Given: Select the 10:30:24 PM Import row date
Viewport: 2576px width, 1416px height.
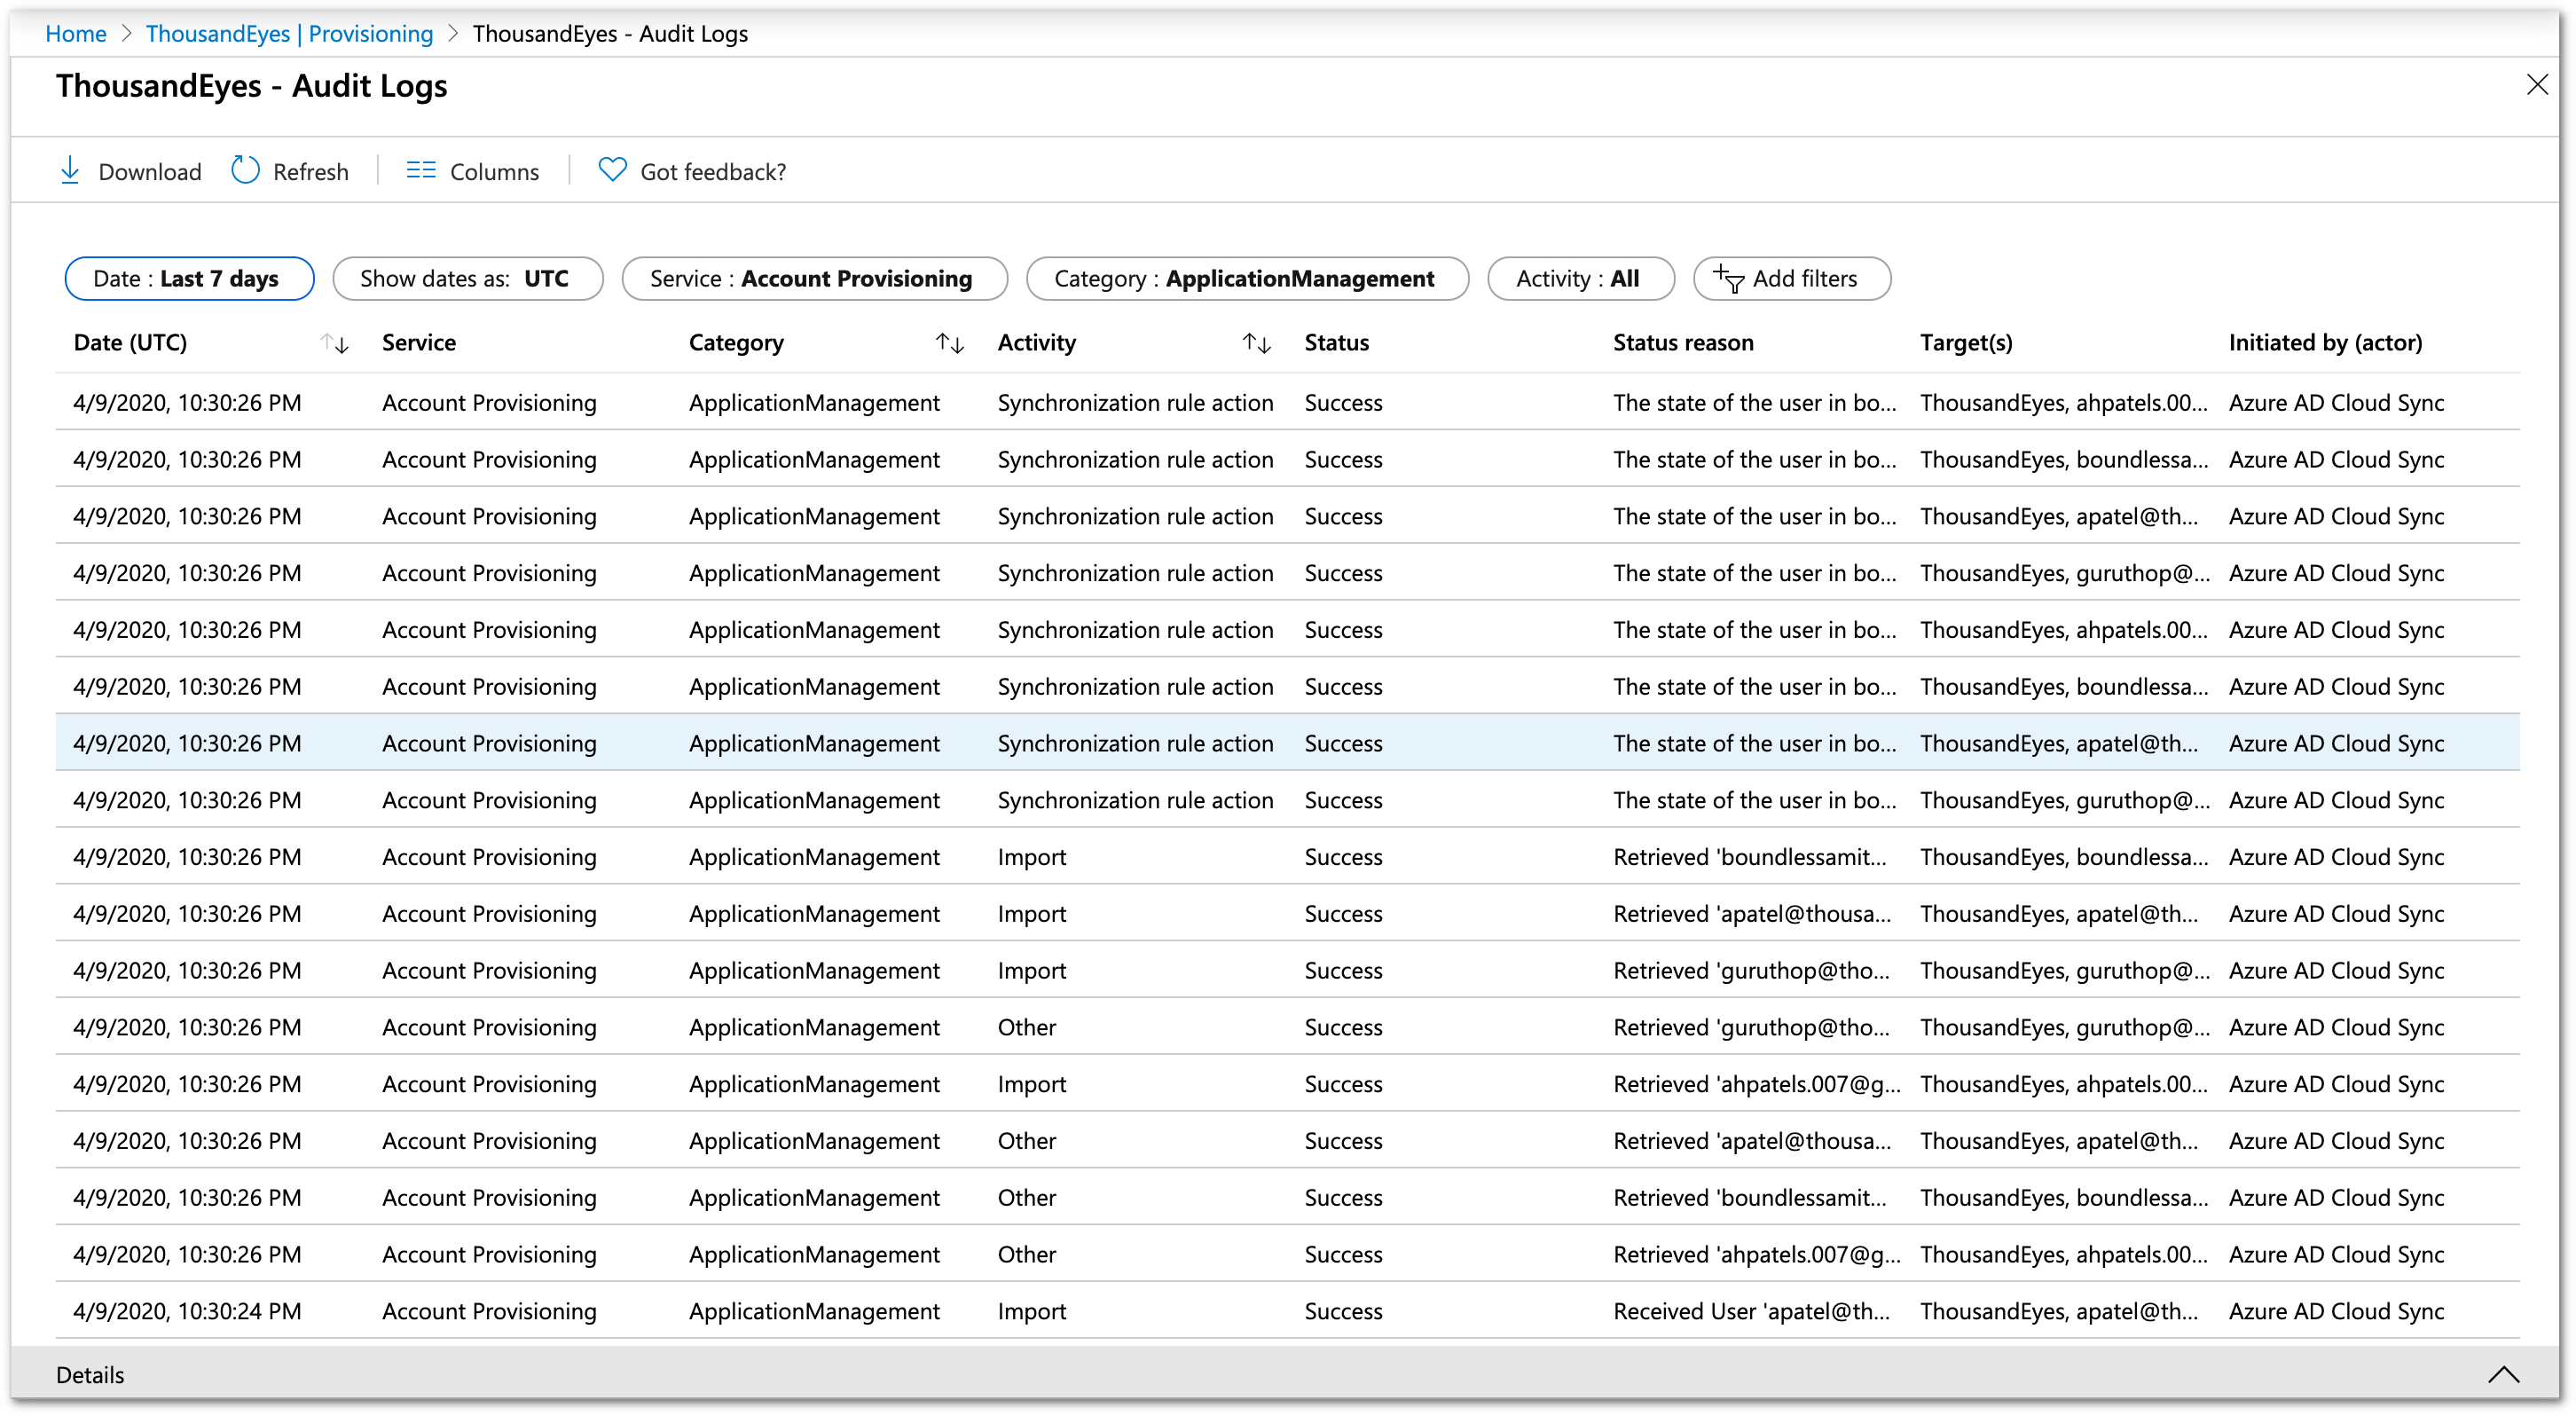Looking at the screenshot, I should 187,1311.
